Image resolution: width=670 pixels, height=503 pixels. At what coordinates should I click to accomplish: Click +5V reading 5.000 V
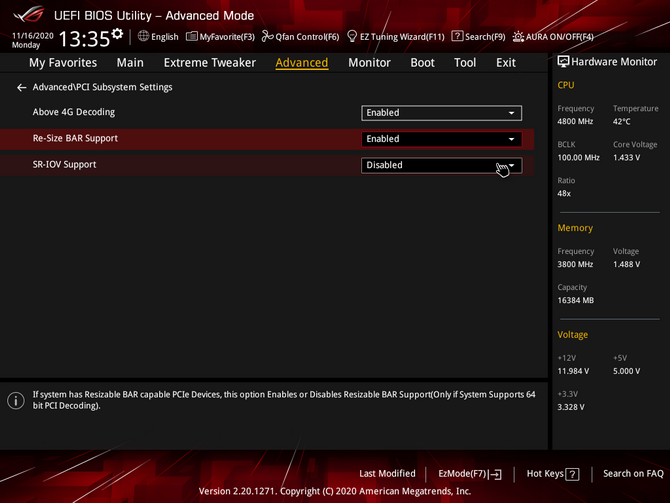tap(626, 371)
